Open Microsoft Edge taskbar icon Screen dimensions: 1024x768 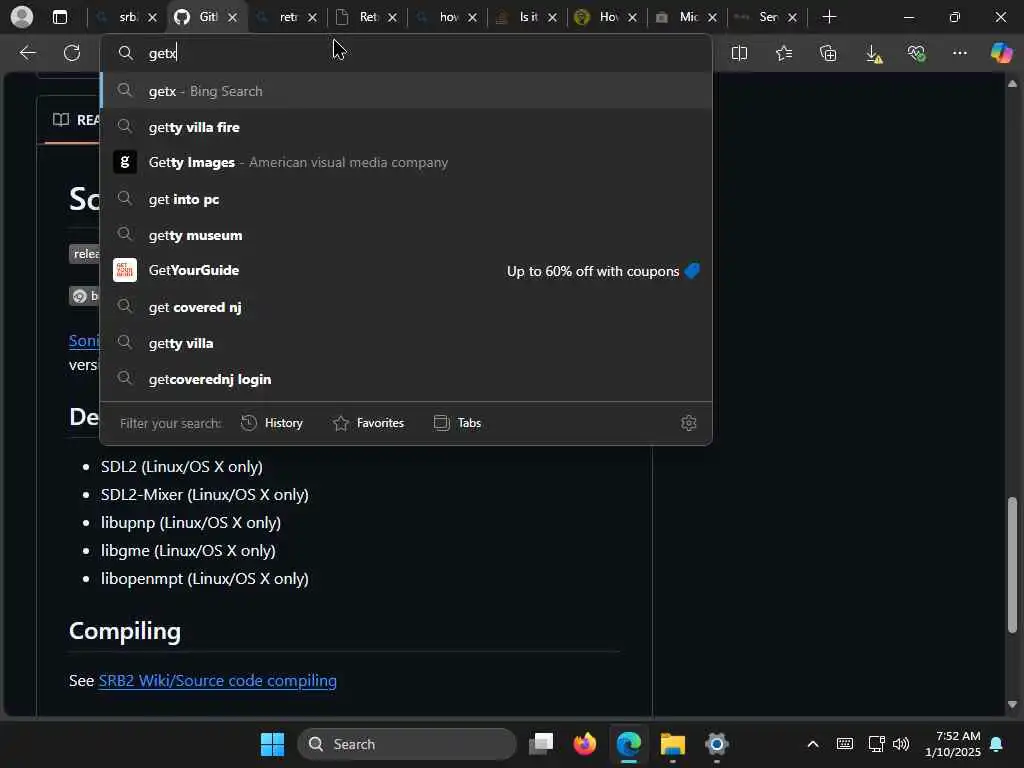(x=629, y=744)
